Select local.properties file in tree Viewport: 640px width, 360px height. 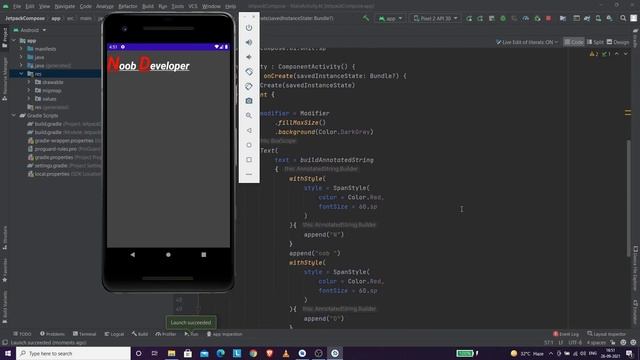52,174
